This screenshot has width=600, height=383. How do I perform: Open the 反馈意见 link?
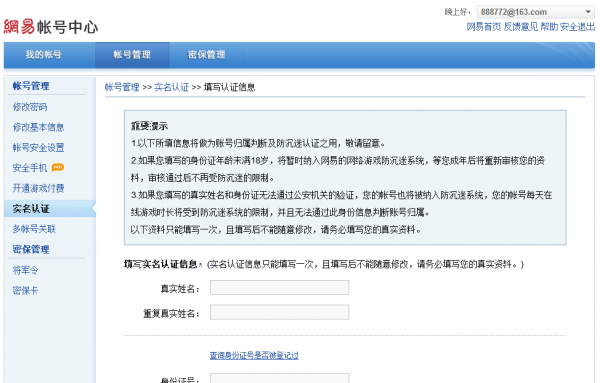(x=520, y=27)
